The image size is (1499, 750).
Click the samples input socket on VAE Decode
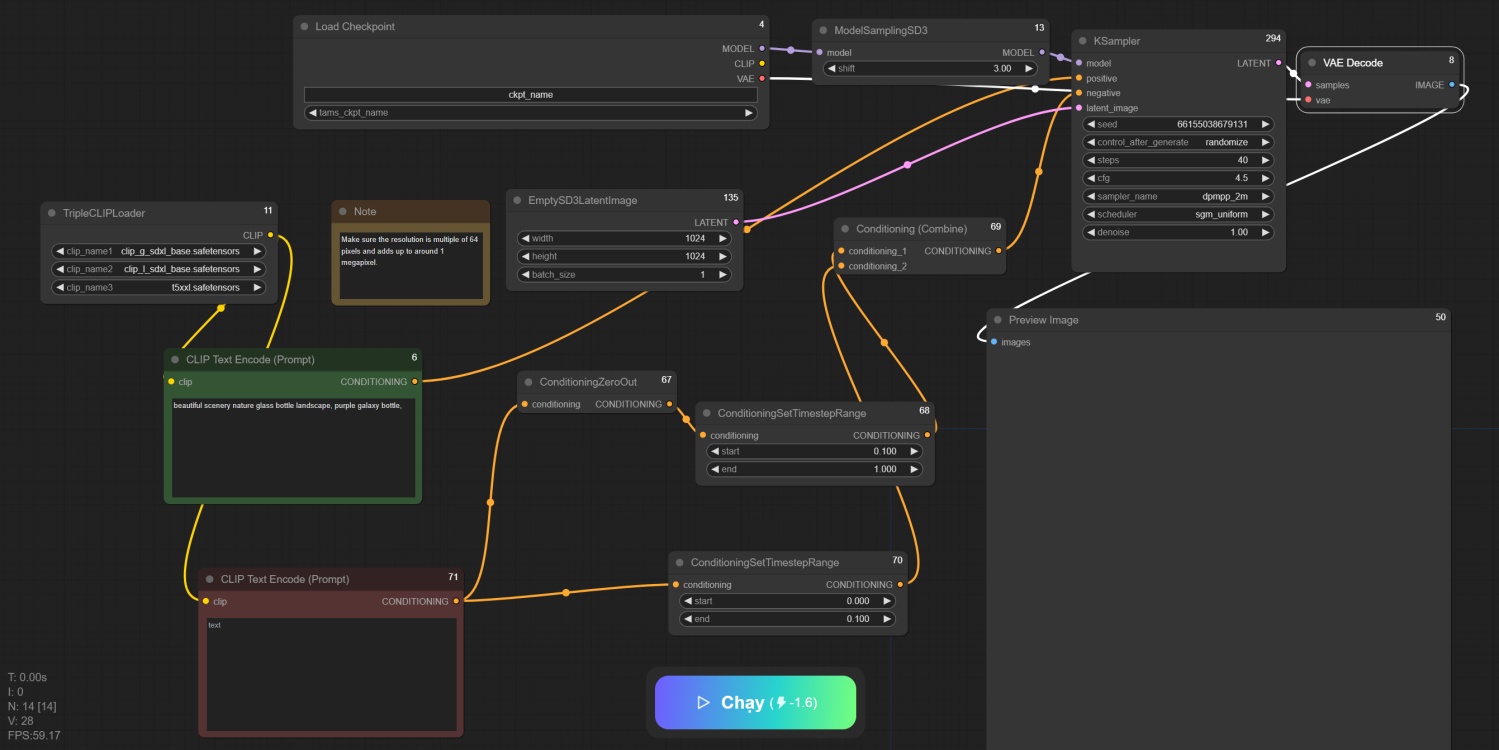1308,85
